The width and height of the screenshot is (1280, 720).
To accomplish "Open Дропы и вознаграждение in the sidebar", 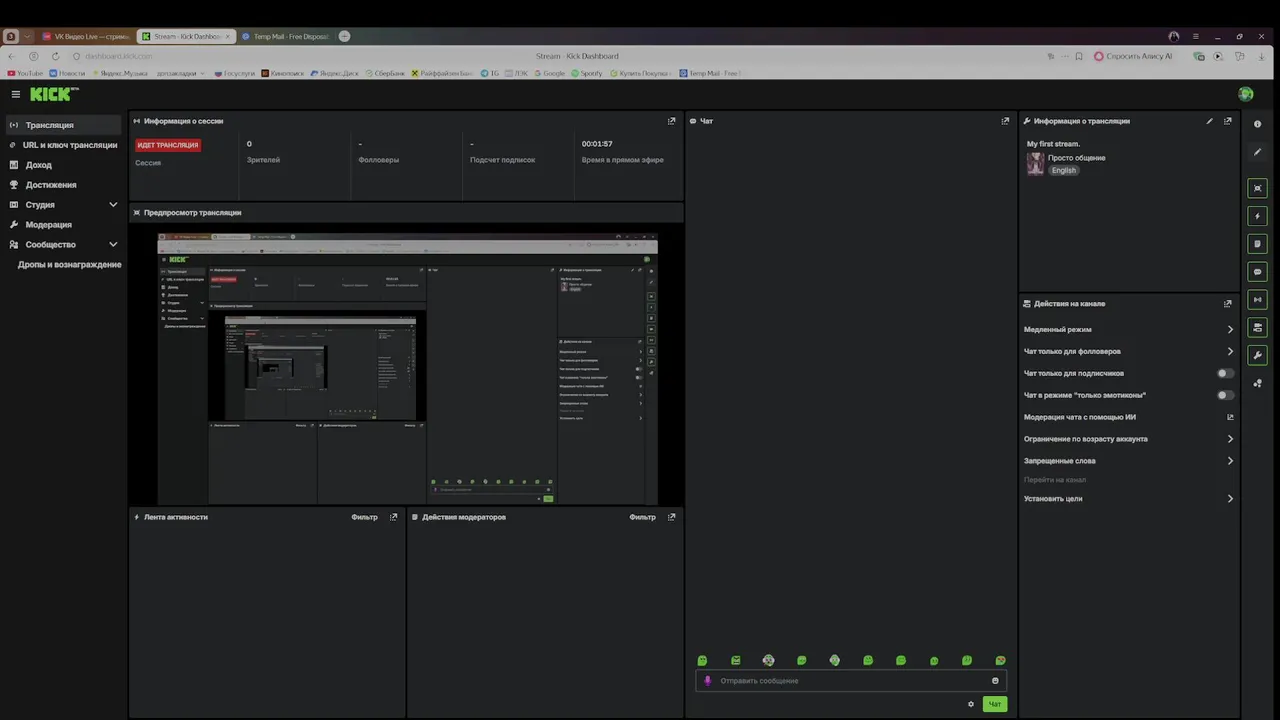I will pyautogui.click(x=69, y=264).
